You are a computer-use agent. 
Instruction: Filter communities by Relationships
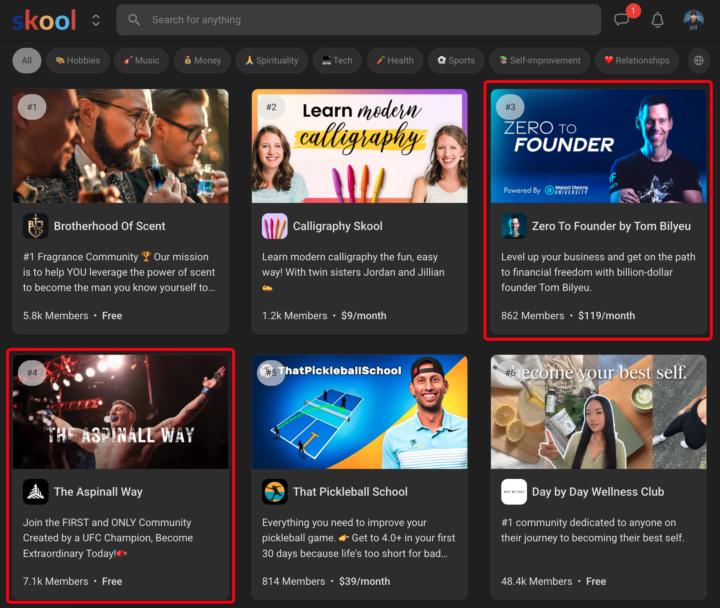click(x=637, y=61)
